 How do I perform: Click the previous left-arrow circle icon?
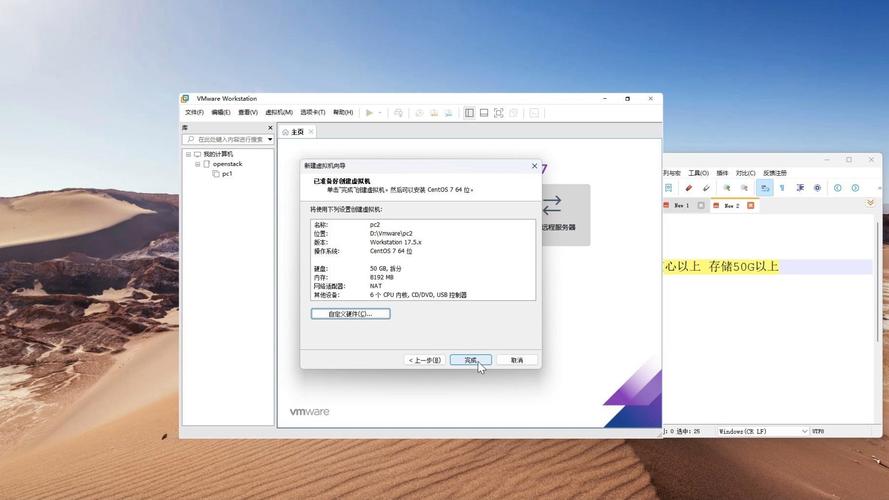point(837,188)
